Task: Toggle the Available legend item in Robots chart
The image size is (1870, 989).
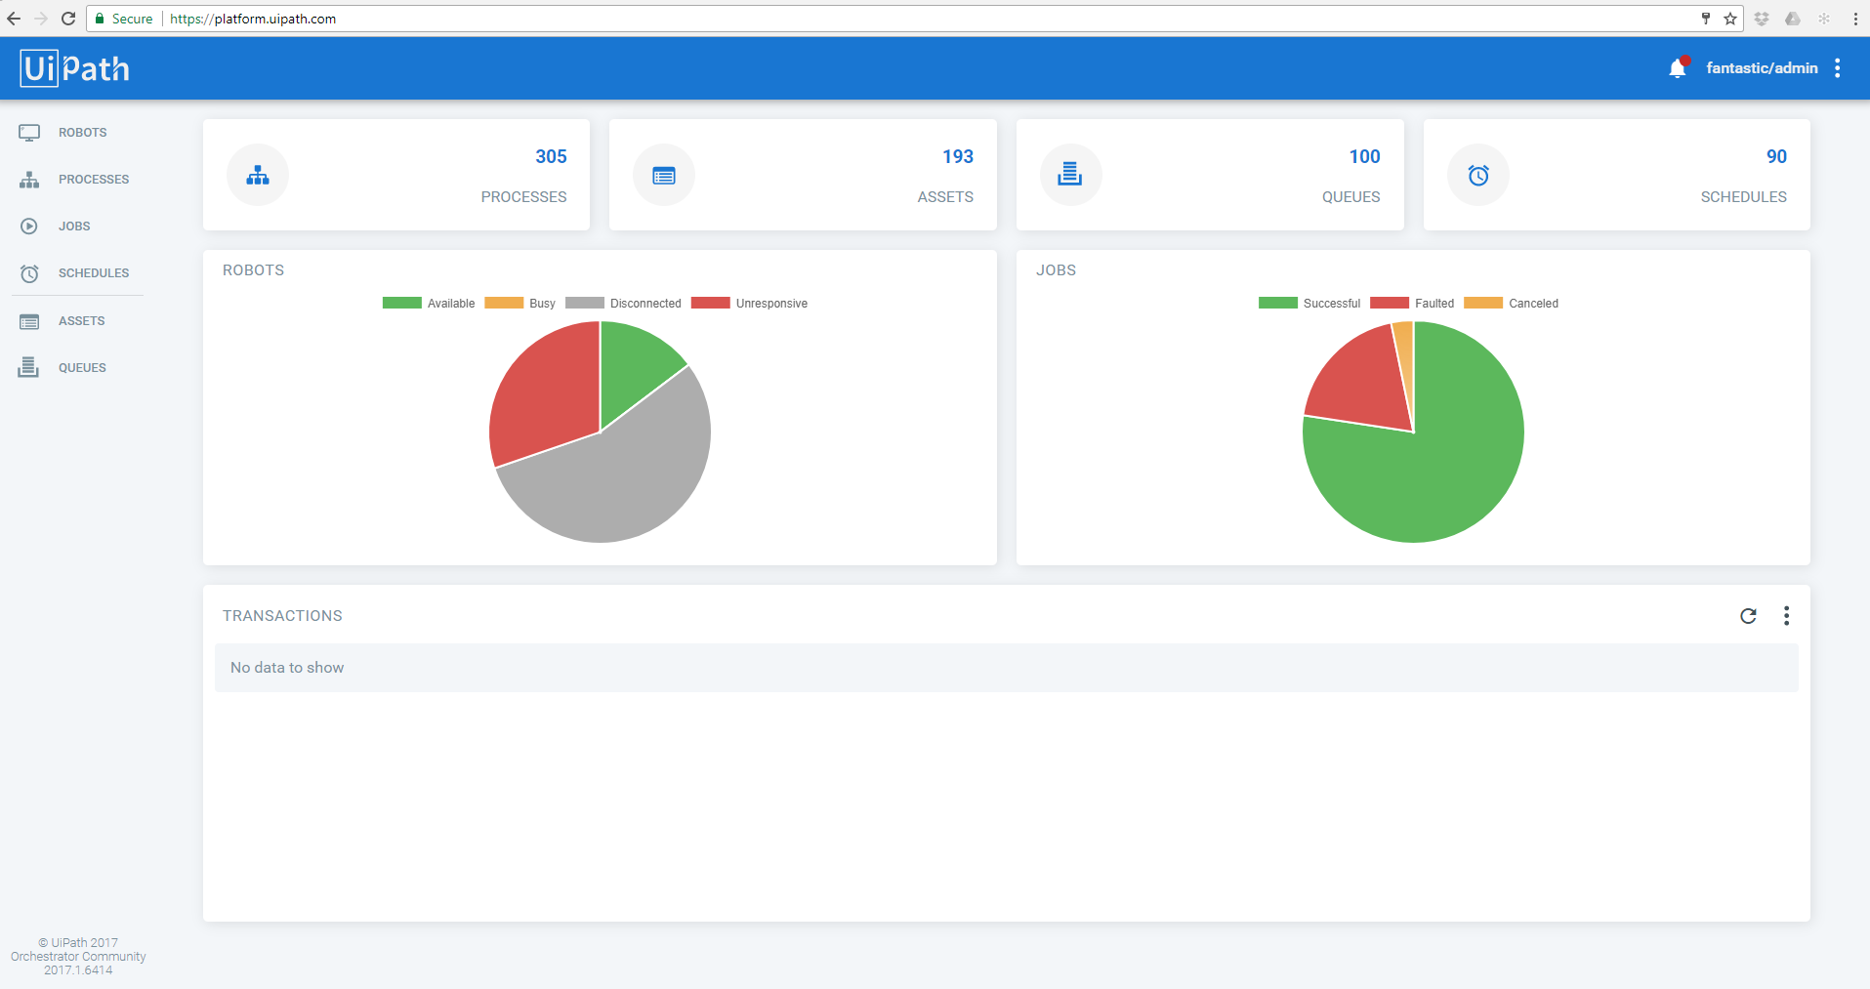Action: [x=429, y=303]
